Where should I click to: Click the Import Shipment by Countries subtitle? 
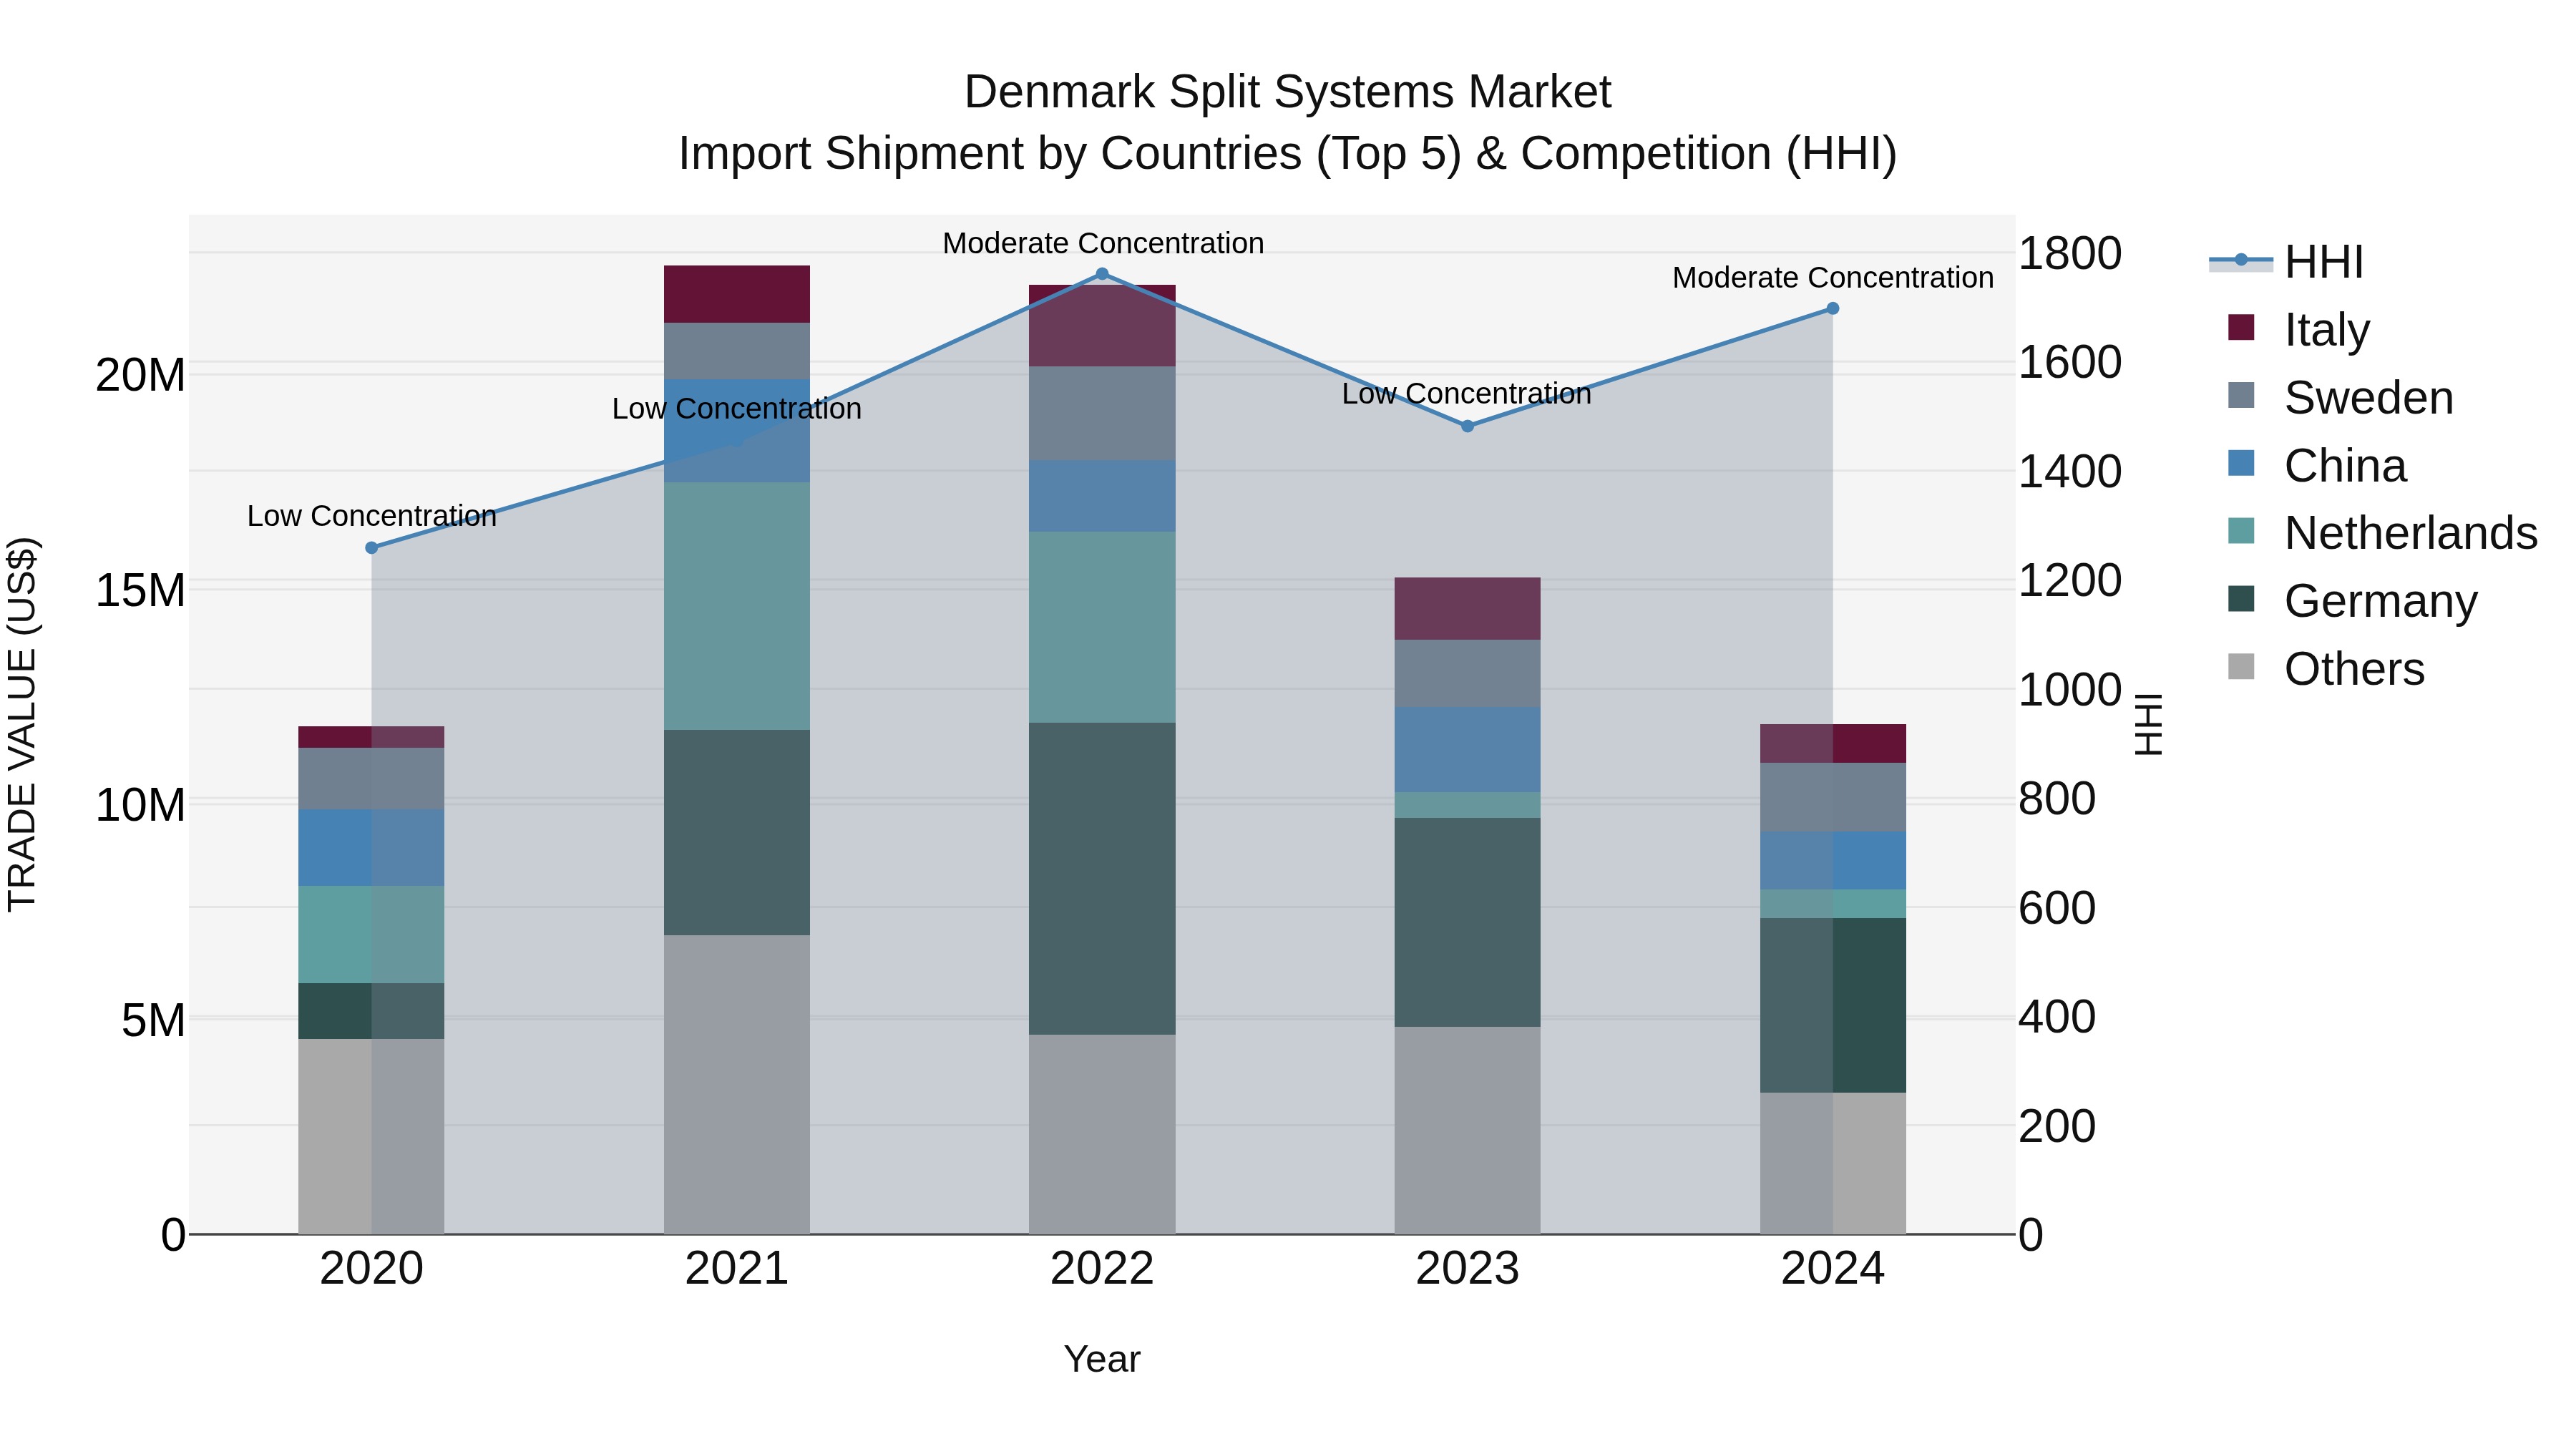point(1288,154)
